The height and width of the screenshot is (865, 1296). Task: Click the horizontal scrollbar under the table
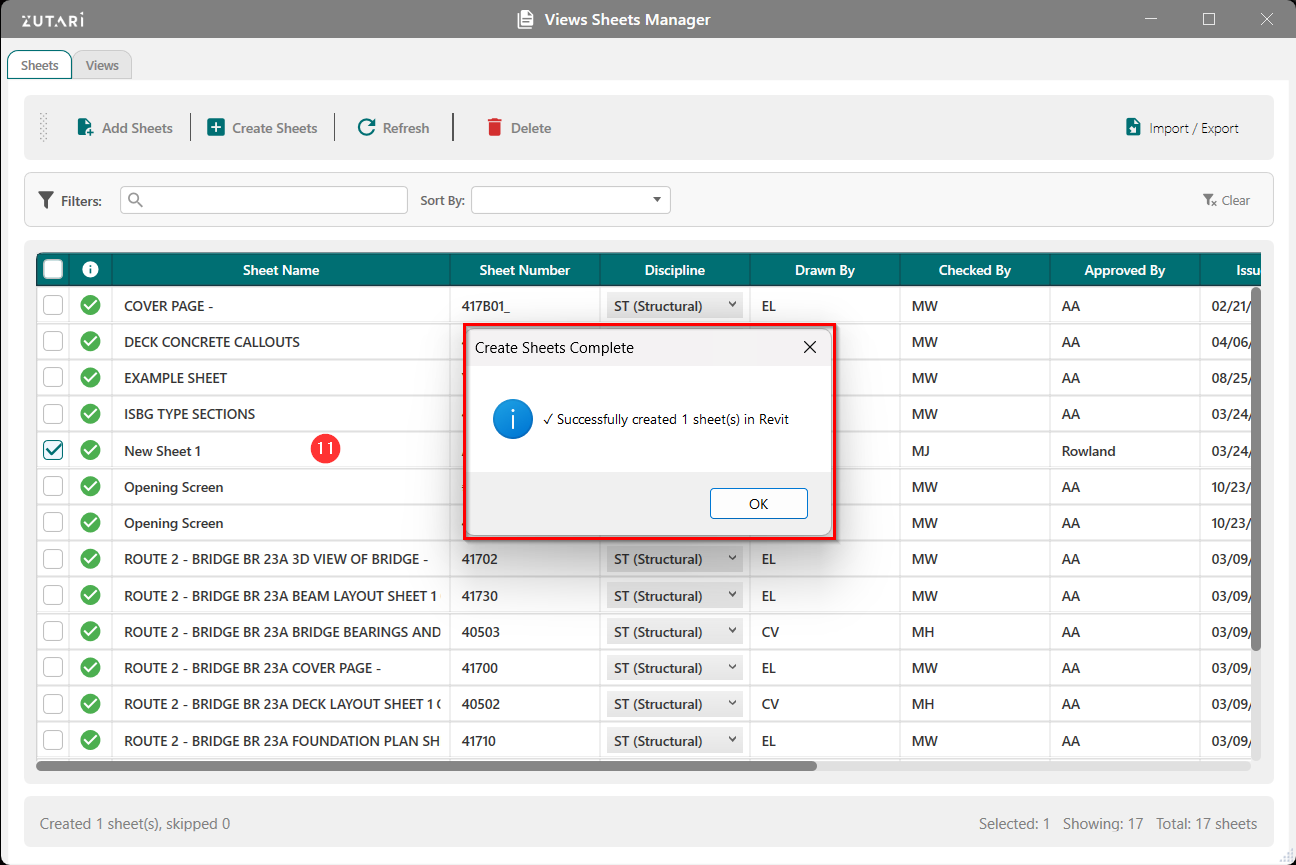tap(426, 766)
